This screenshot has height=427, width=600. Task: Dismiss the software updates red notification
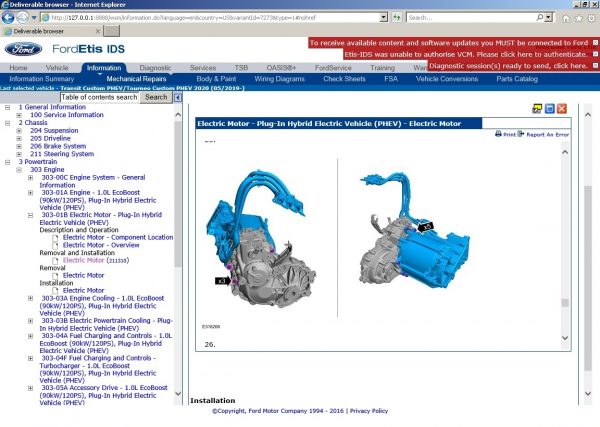(x=595, y=43)
